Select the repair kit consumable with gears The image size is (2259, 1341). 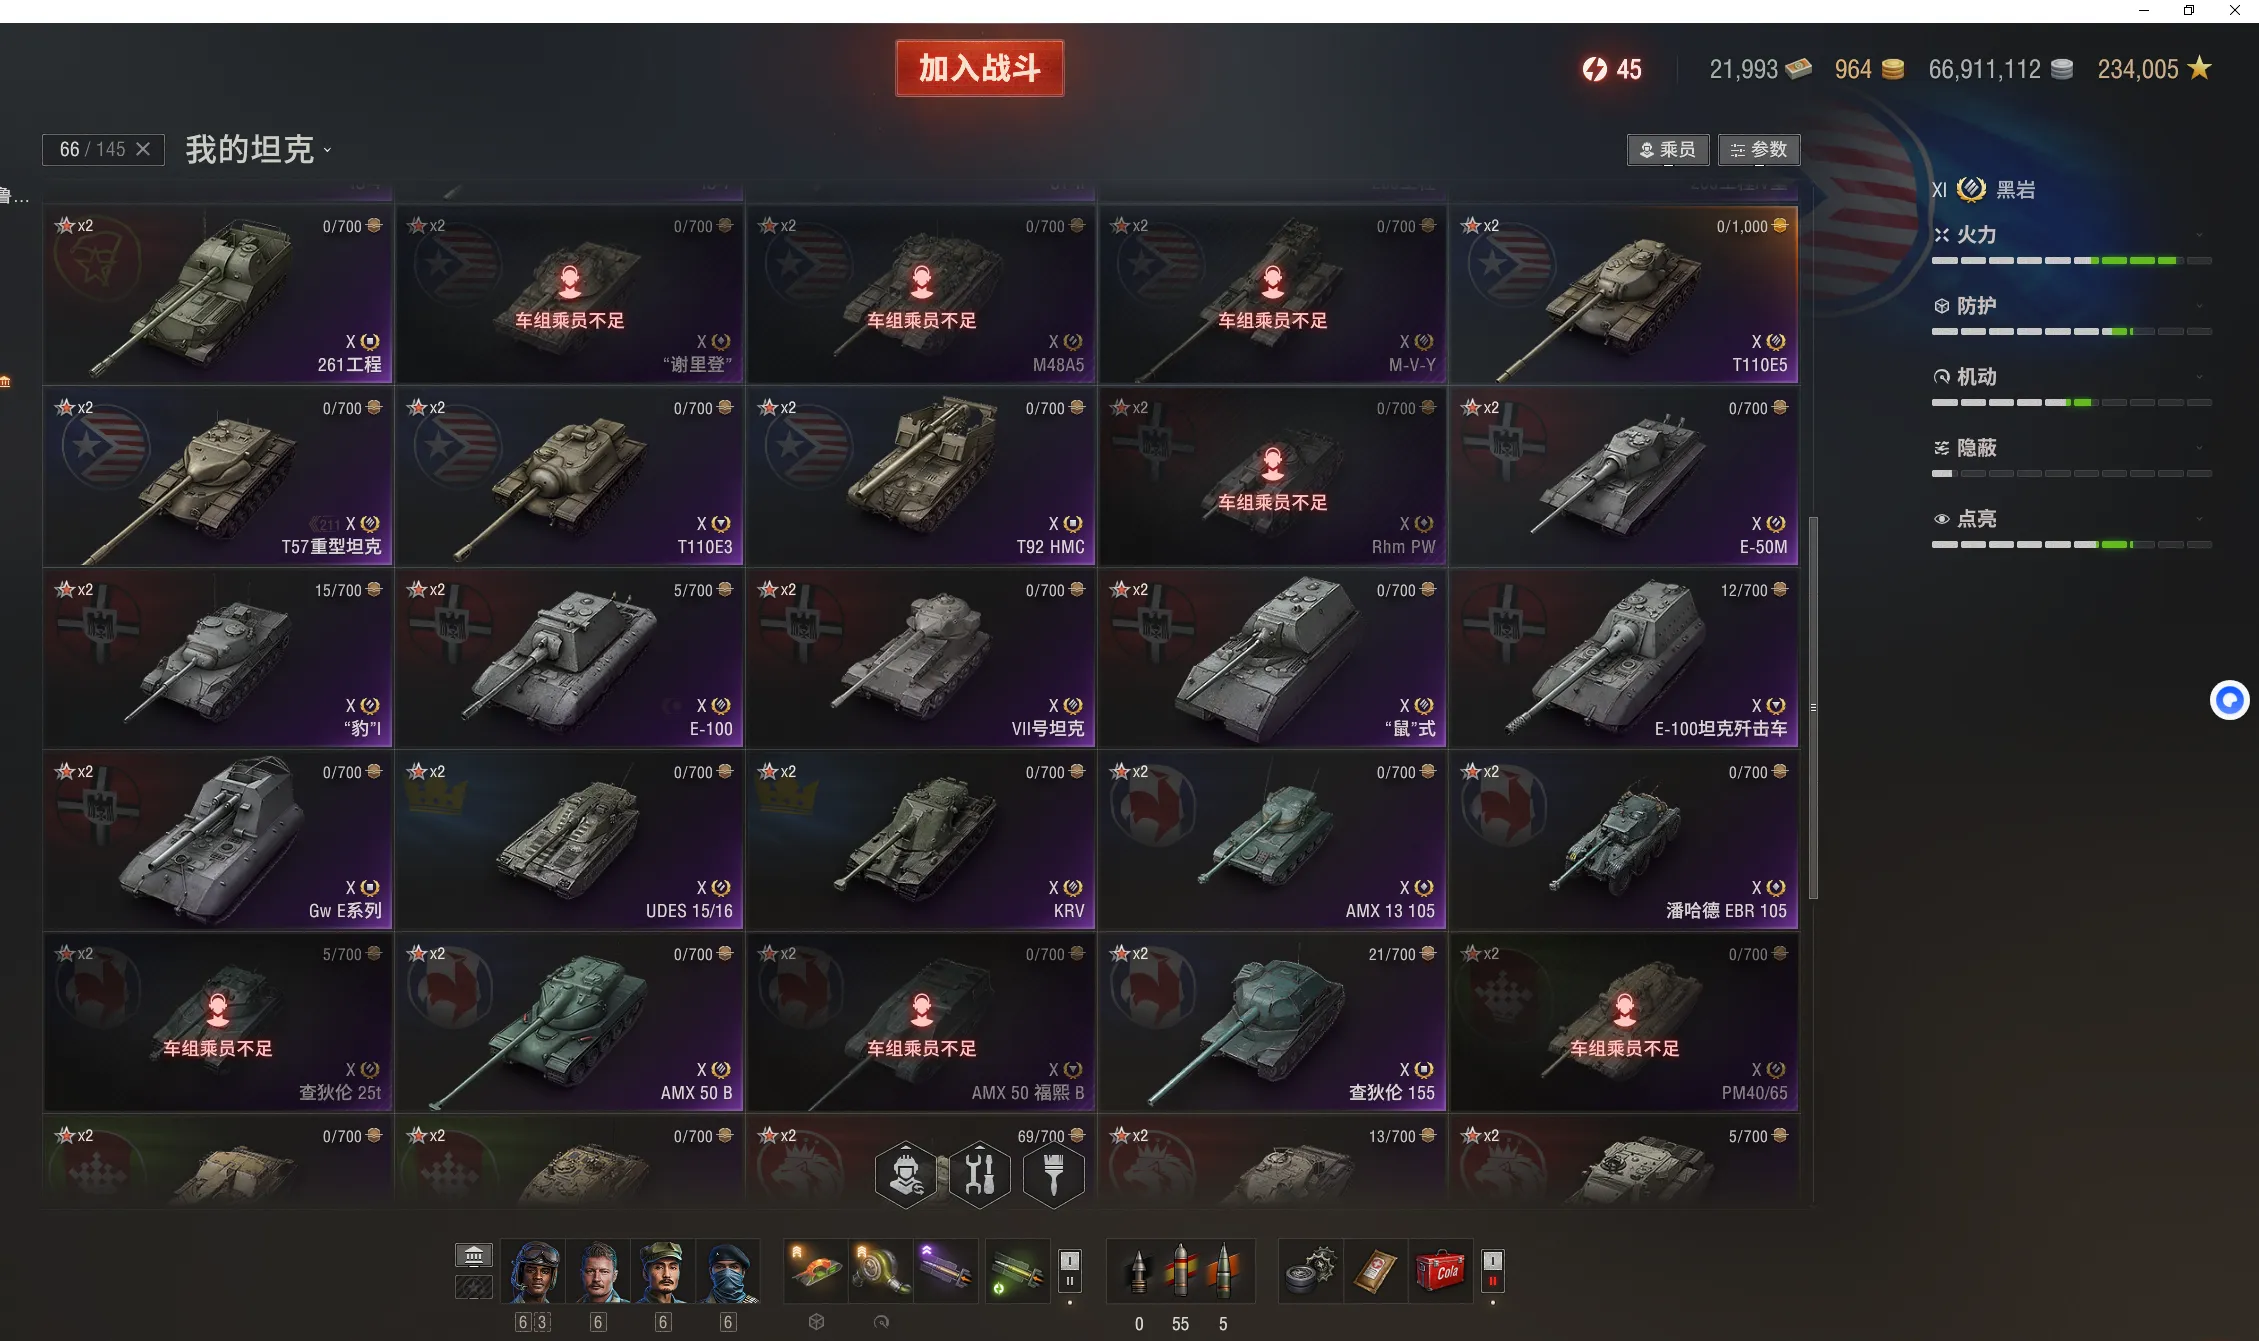click(x=1310, y=1271)
